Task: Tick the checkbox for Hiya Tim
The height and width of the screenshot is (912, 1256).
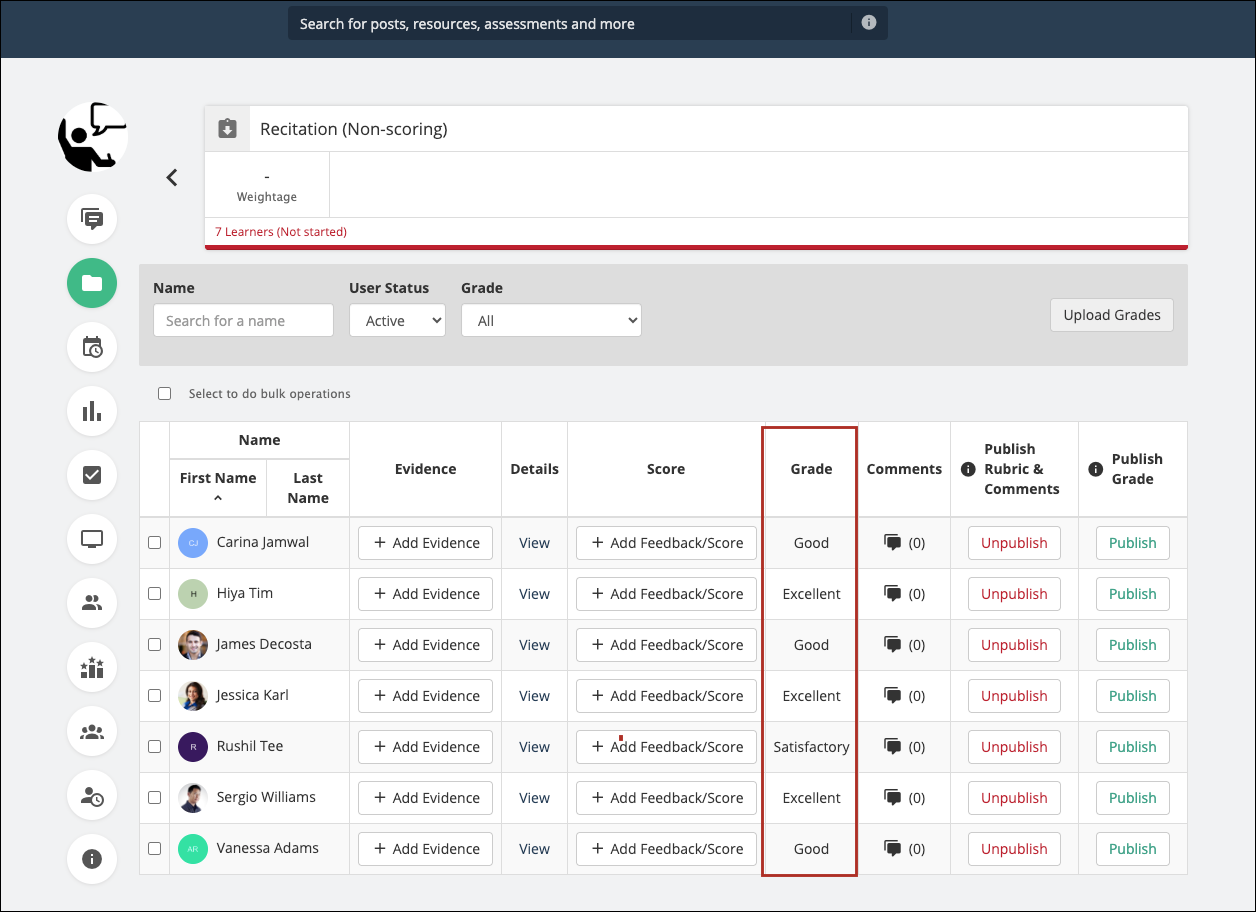Action: 154,594
